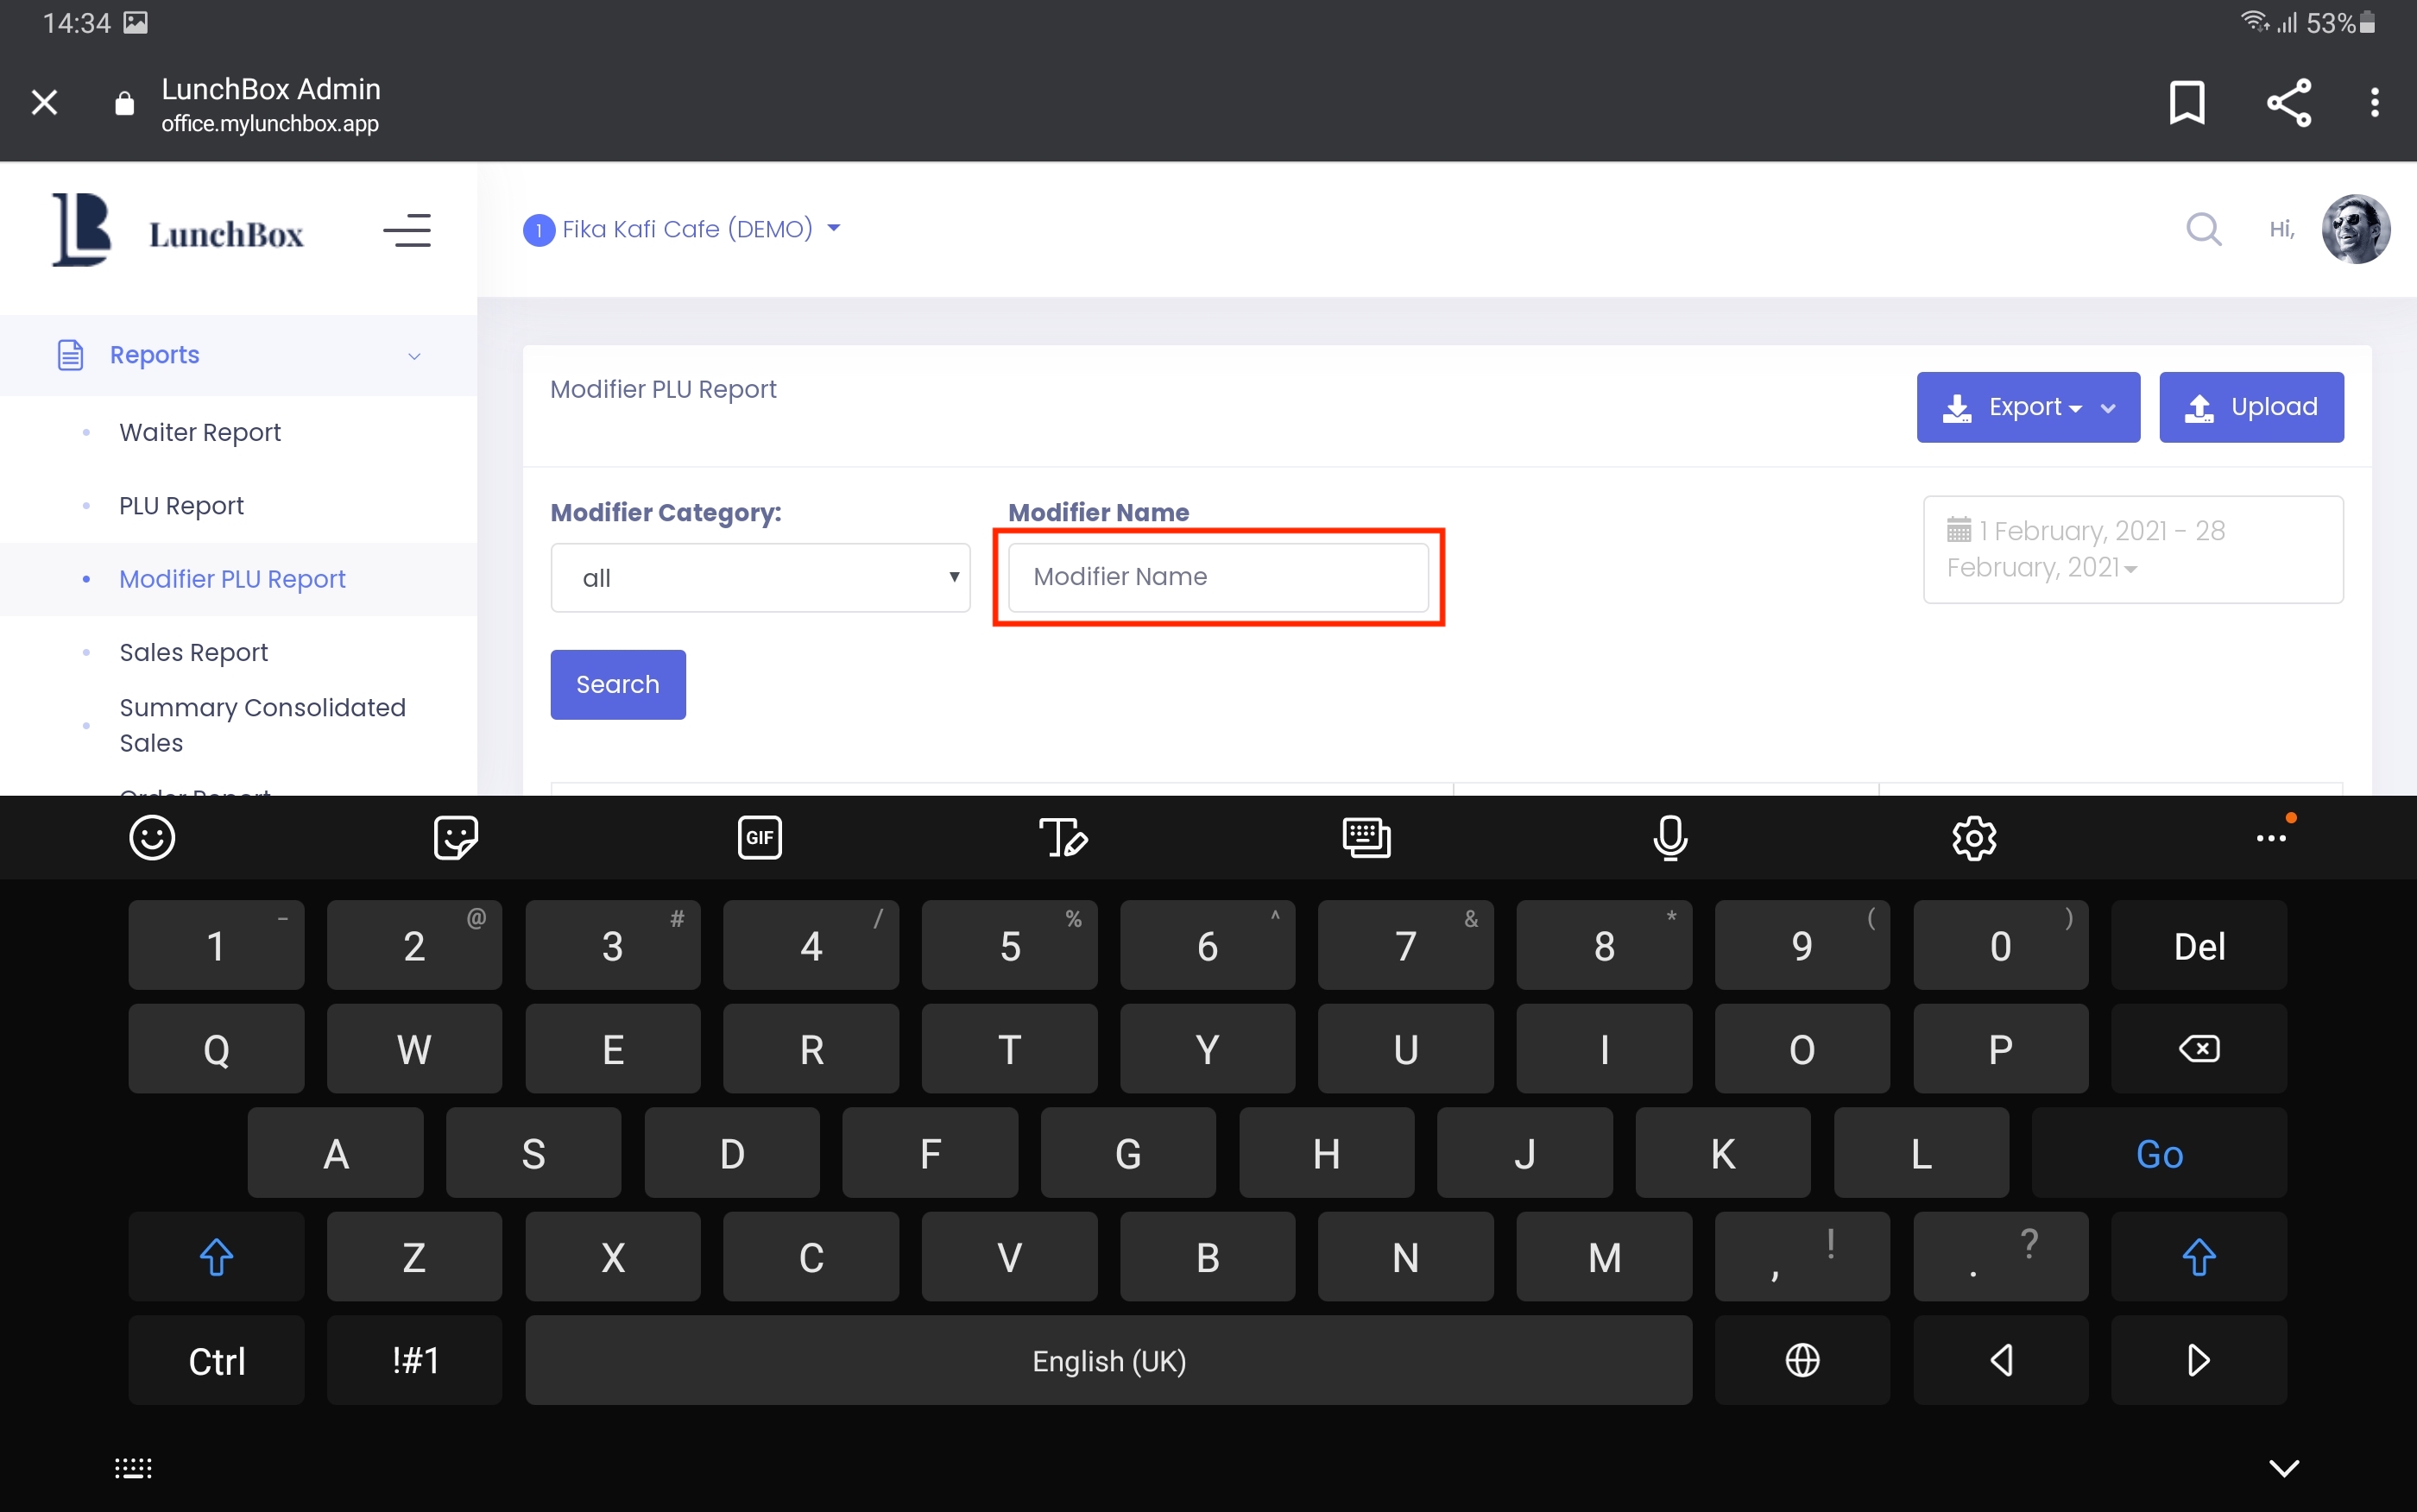Click the blue Search button
Viewport: 2417px width, 1512px height.
click(617, 685)
